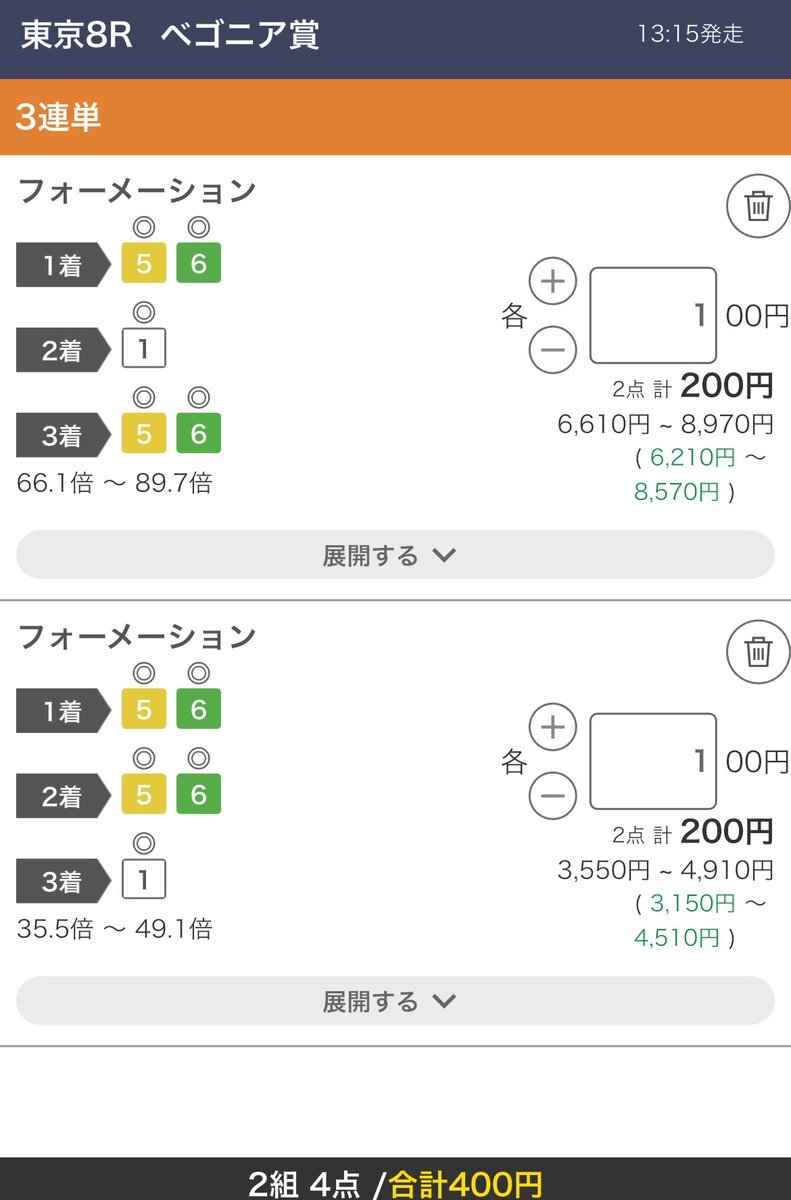The width and height of the screenshot is (791, 1200).
Task: Delete the second formation bet with trash icon
Action: pos(758,652)
